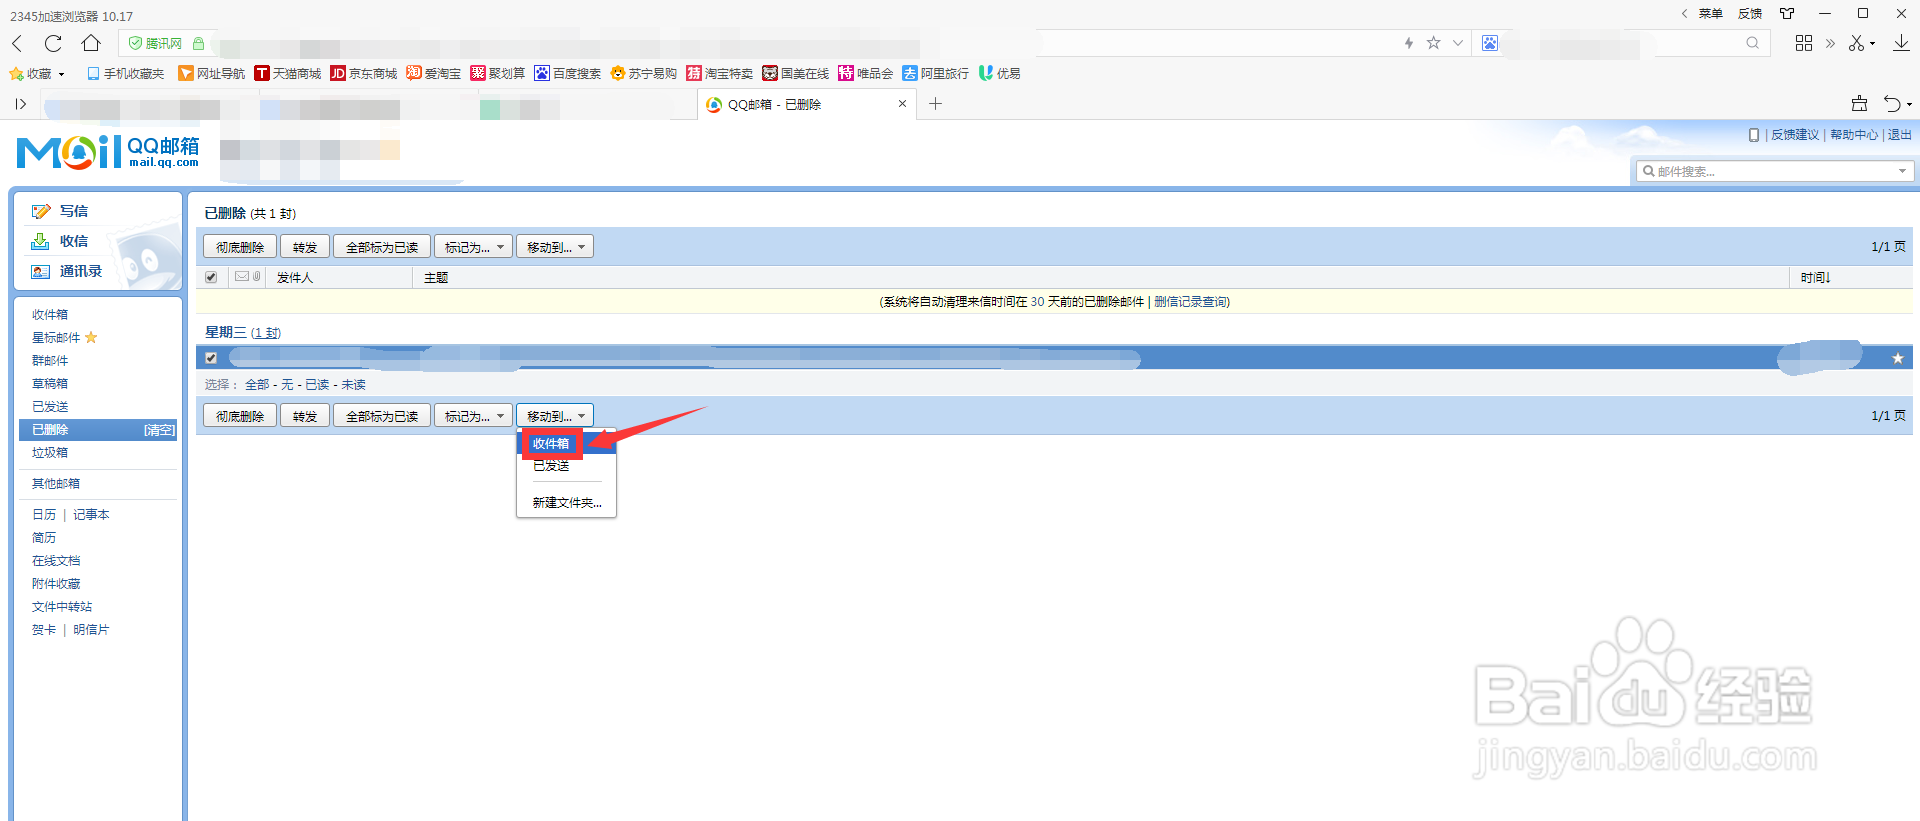Open the skin shirt icon in title bar
This screenshot has width=1920, height=821.
tap(1787, 14)
